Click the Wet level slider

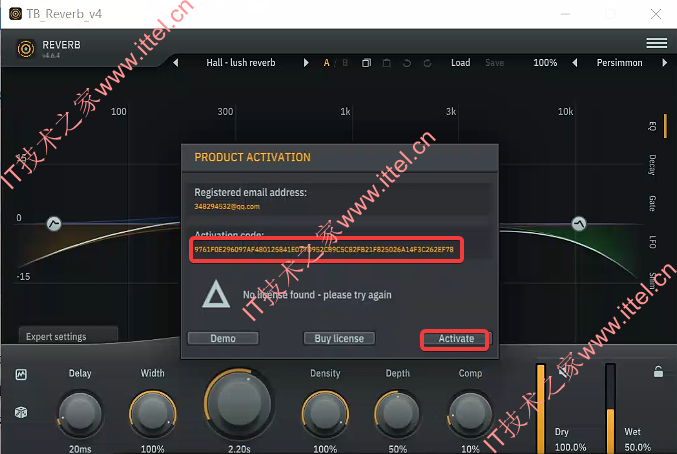click(x=610, y=408)
